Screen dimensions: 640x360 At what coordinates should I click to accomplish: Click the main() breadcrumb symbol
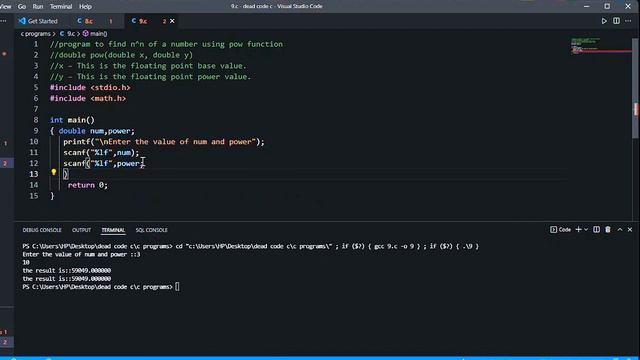(x=95, y=34)
